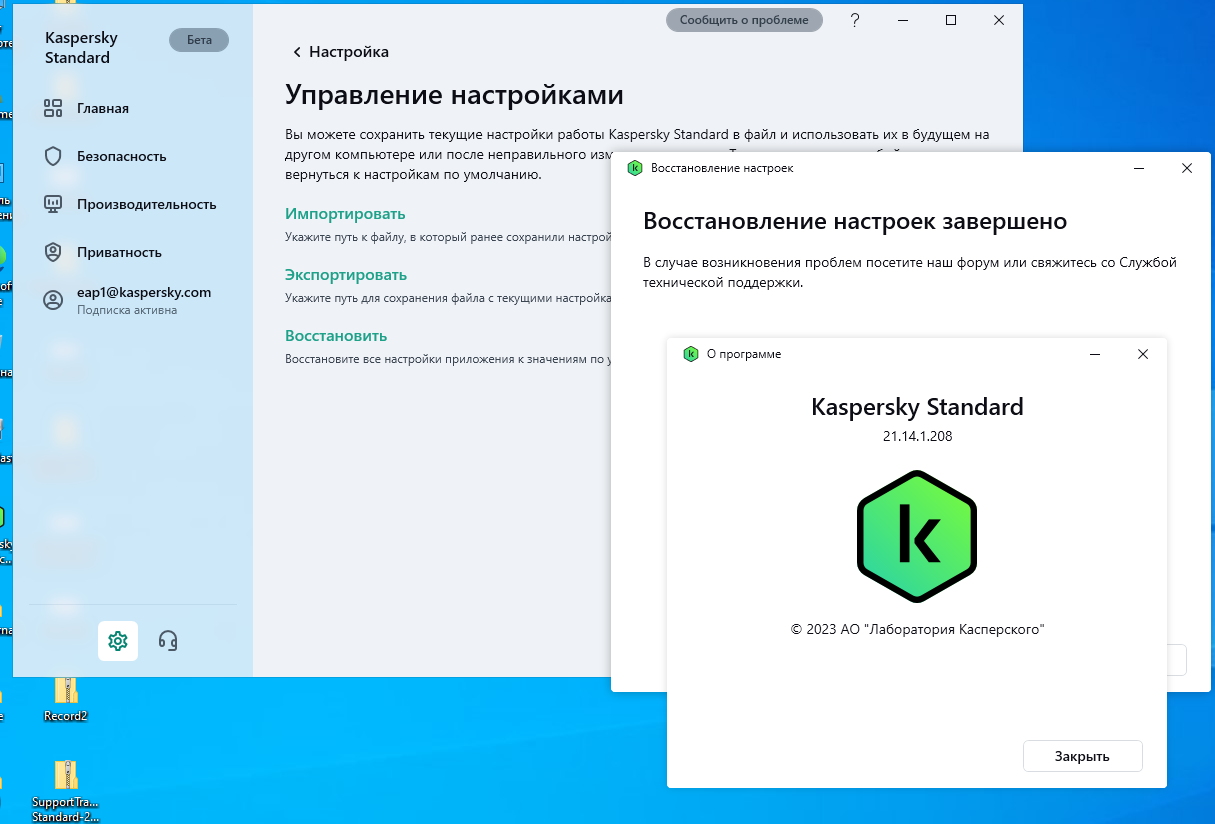Viewport: 1215px width, 824px height.
Task: Click the Kaspersky icon in the Восстановление настроек title bar
Action: (x=634, y=168)
